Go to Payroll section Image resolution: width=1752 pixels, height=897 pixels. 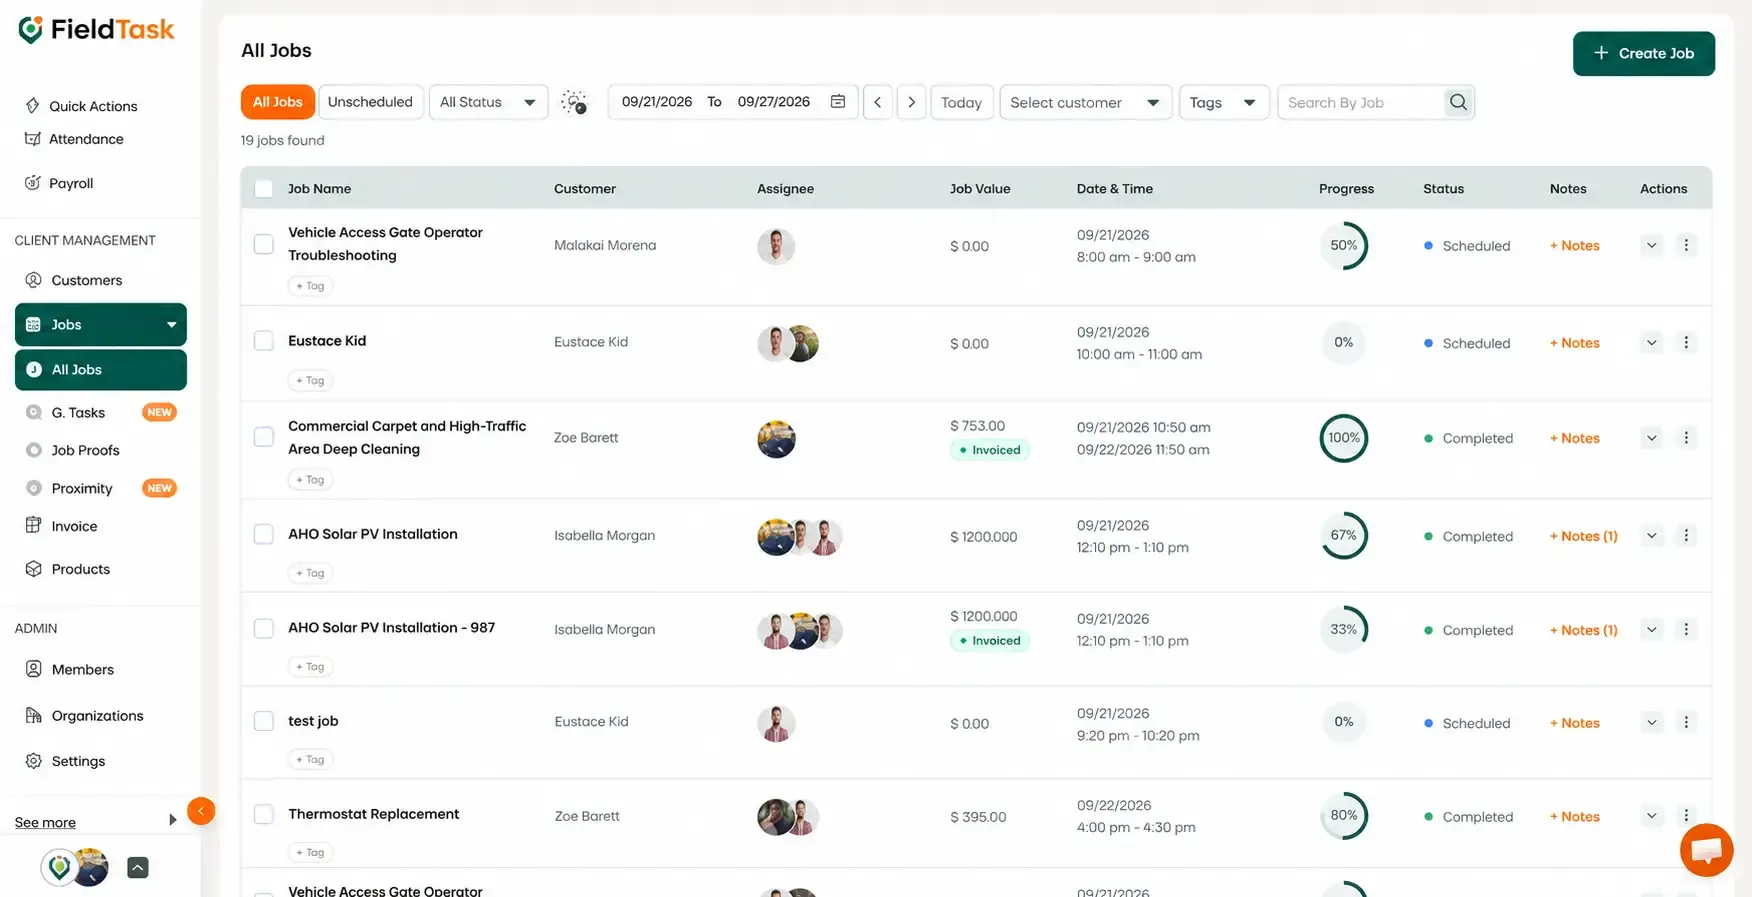pyautogui.click(x=60, y=183)
